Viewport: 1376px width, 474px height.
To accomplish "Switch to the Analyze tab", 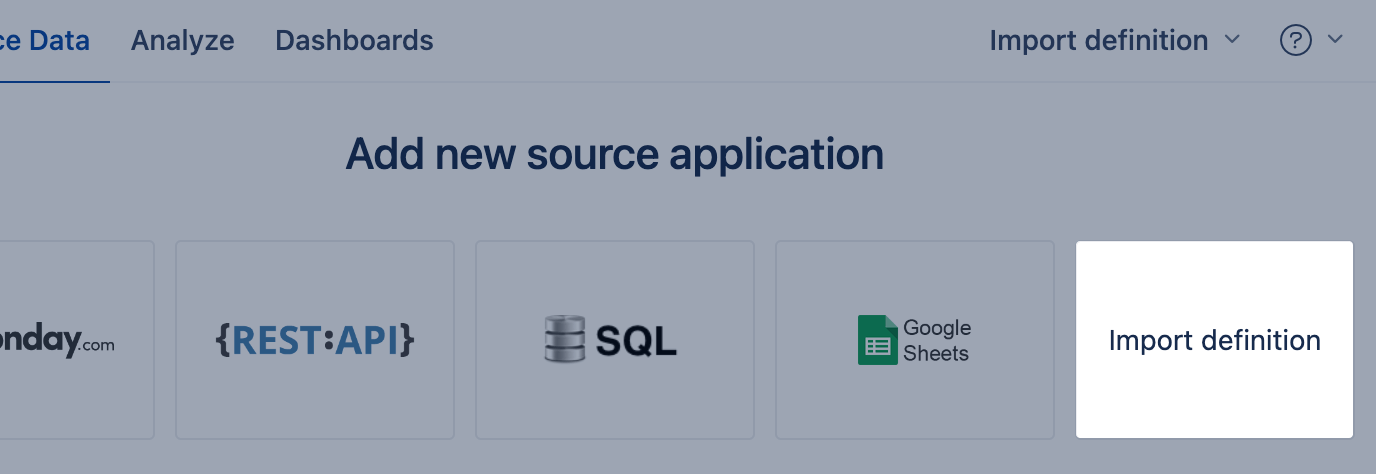I will (x=182, y=41).
